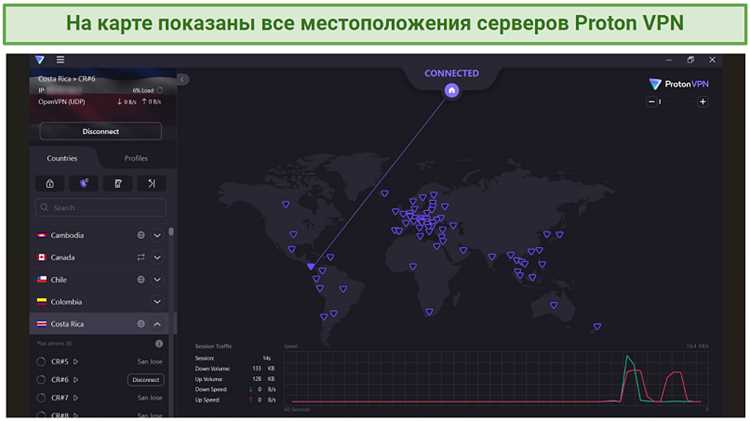Zoom in the map with plus button
Viewport: 750px width, 421px height.
point(703,101)
